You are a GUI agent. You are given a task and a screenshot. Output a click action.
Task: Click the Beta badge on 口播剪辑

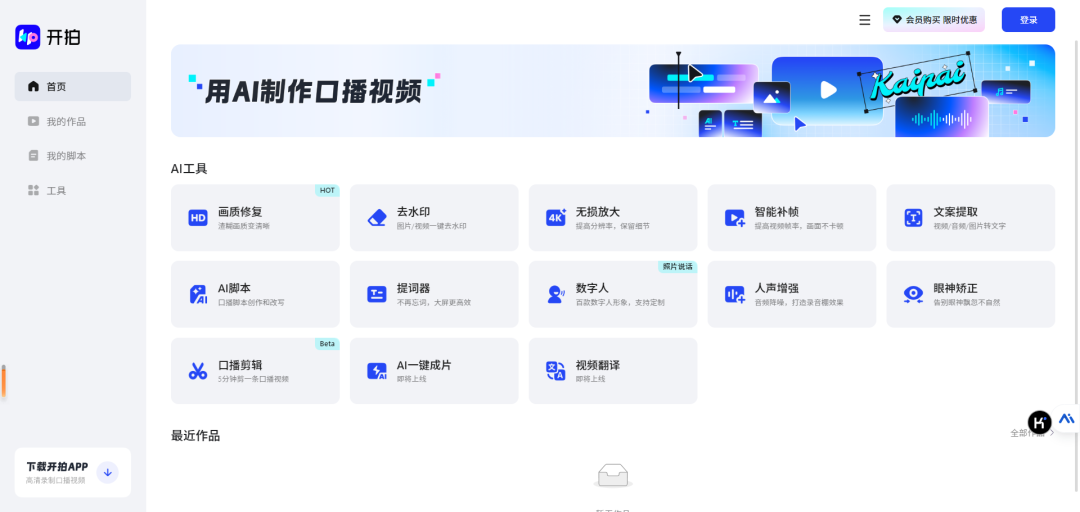(x=327, y=343)
